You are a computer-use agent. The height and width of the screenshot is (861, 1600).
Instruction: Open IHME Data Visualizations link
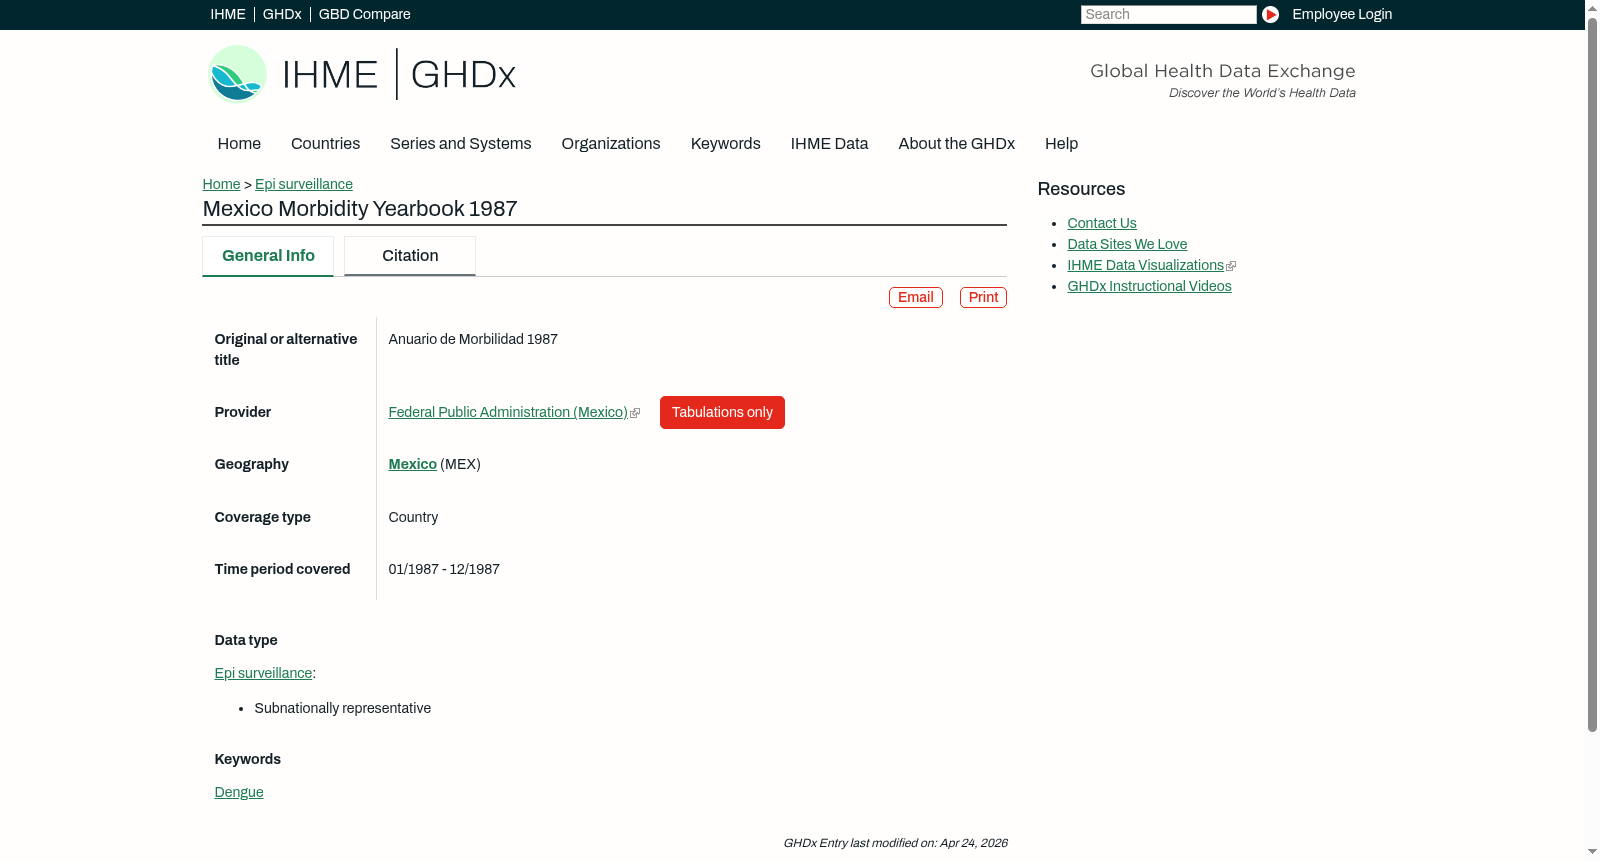click(x=1146, y=265)
